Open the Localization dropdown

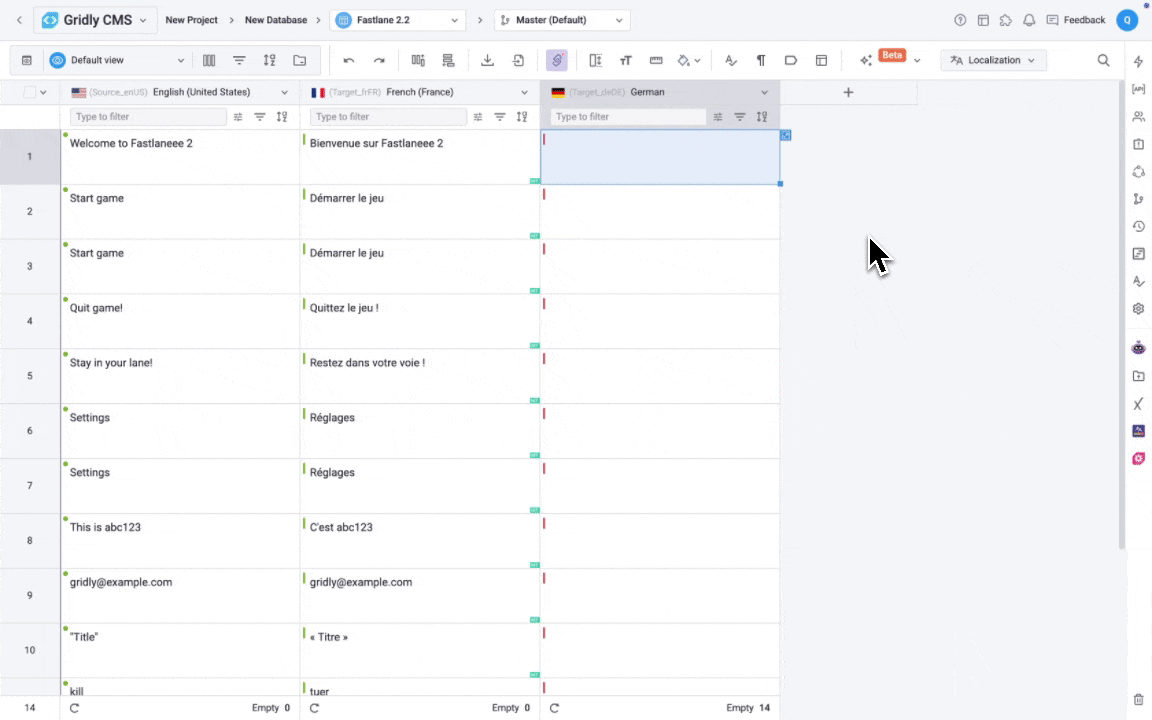(x=993, y=60)
